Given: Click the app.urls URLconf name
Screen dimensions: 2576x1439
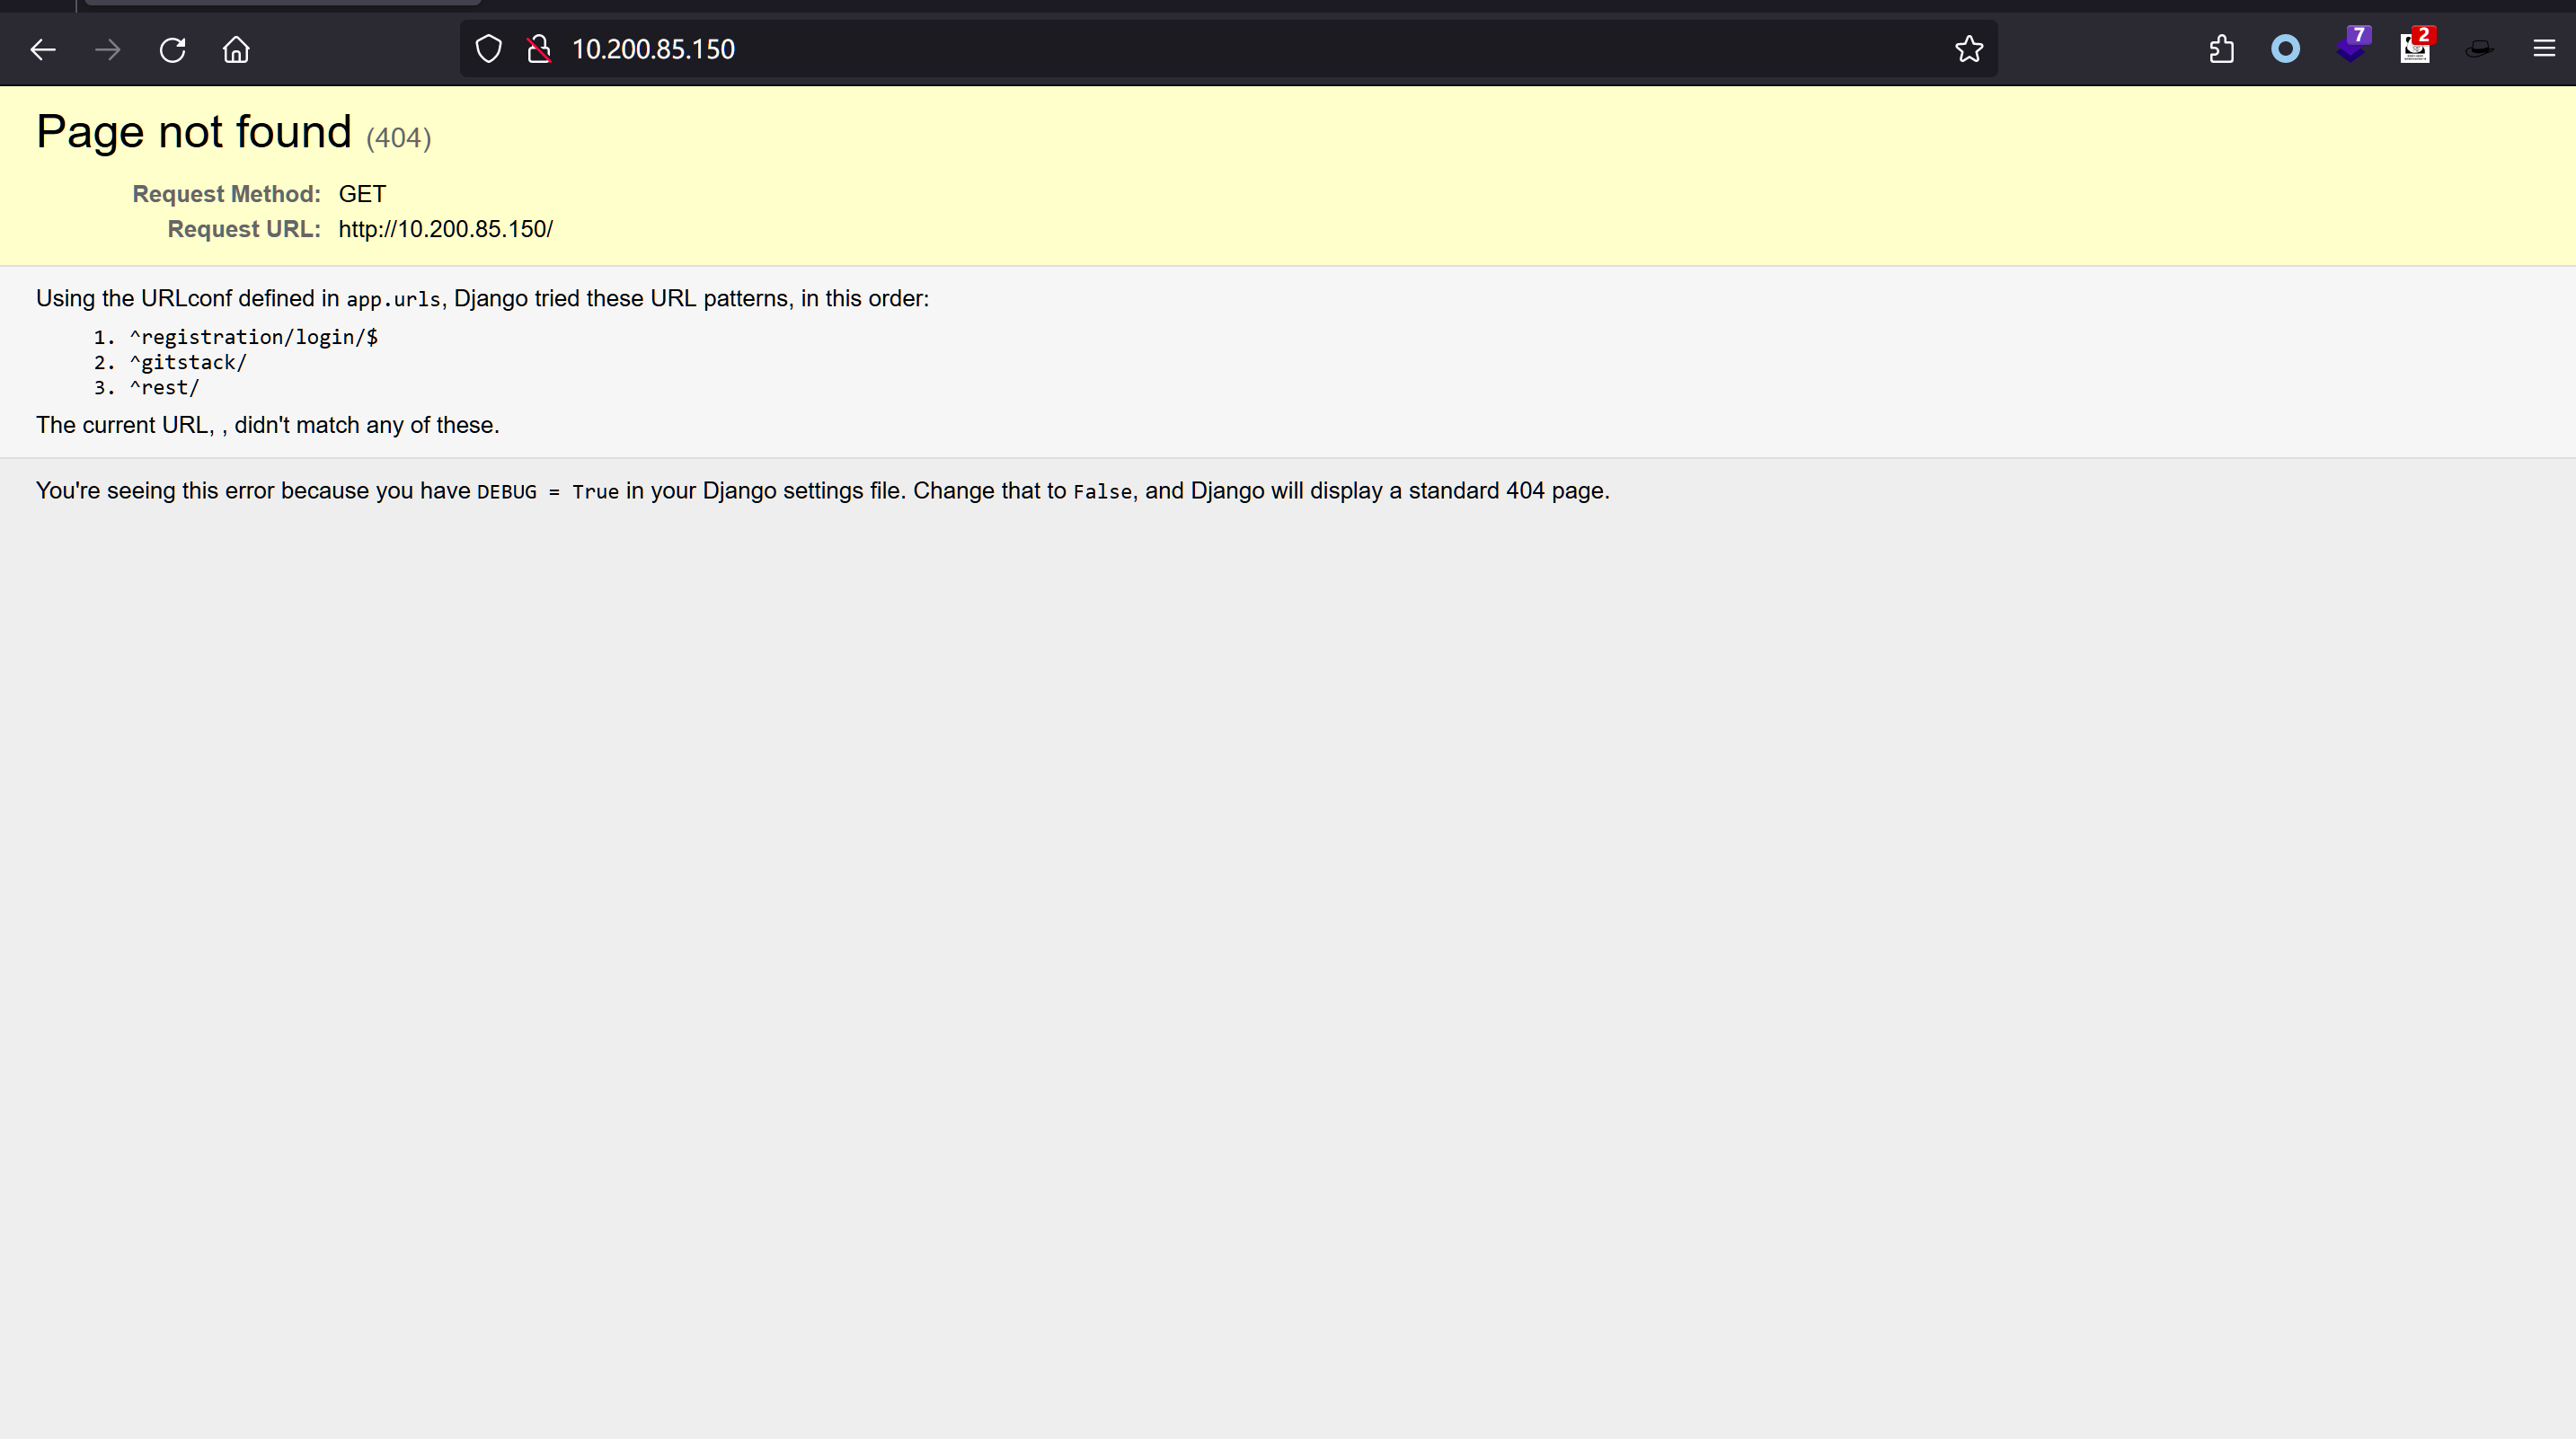Looking at the screenshot, I should point(393,299).
